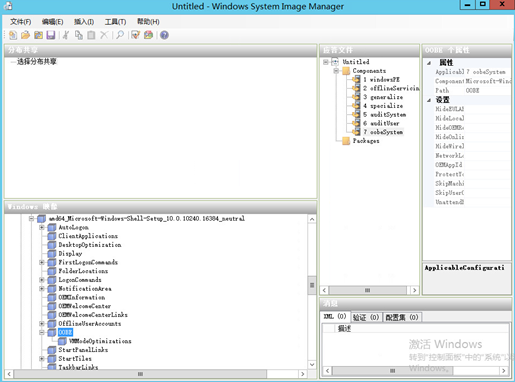The width and height of the screenshot is (515, 382).
Task: Save the answer file with the floppy icon
Action: pos(51,35)
